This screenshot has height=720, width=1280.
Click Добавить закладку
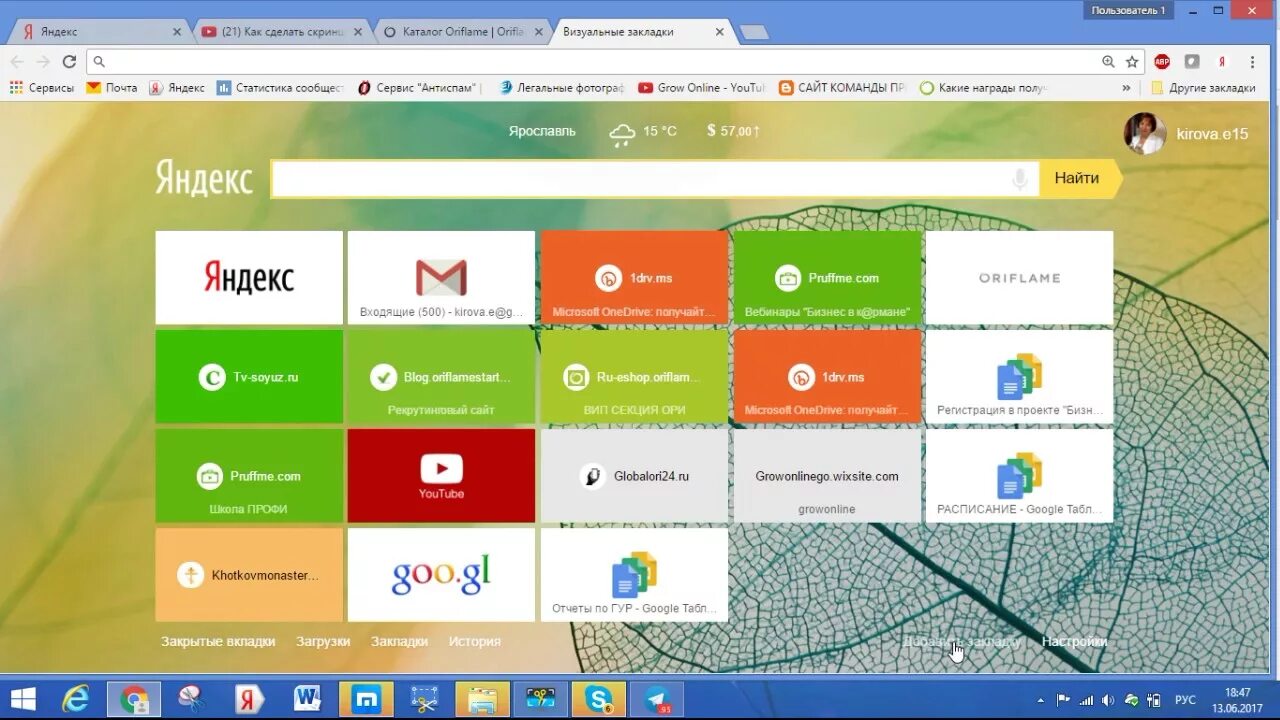click(962, 642)
